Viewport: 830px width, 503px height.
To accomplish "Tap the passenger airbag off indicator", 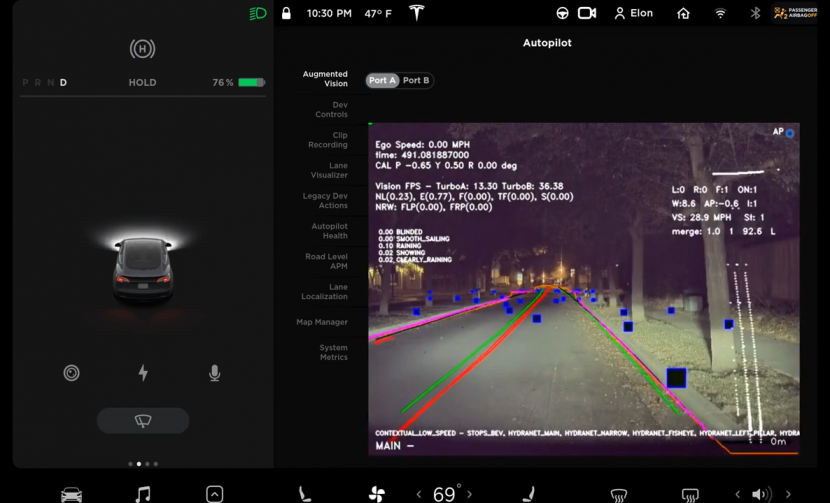I will coord(795,13).
